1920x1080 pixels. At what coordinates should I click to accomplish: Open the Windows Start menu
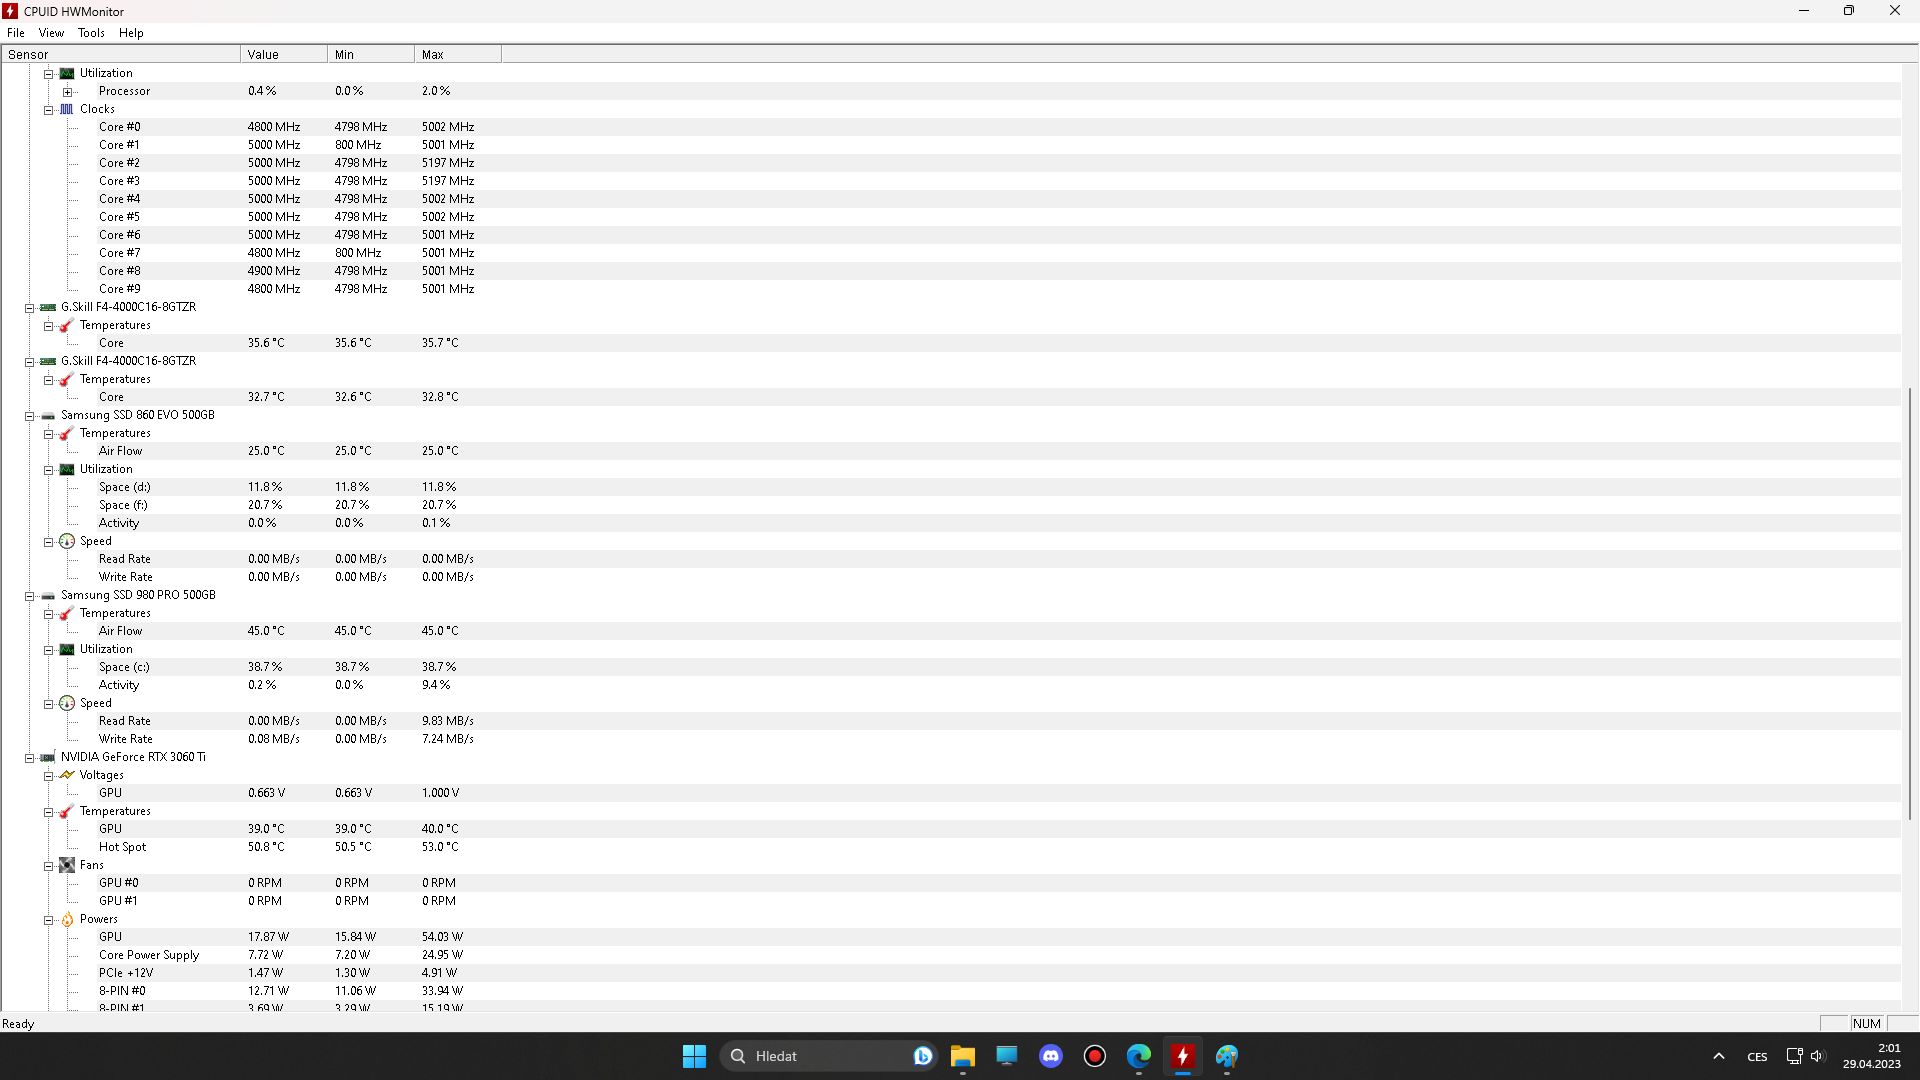click(694, 1056)
